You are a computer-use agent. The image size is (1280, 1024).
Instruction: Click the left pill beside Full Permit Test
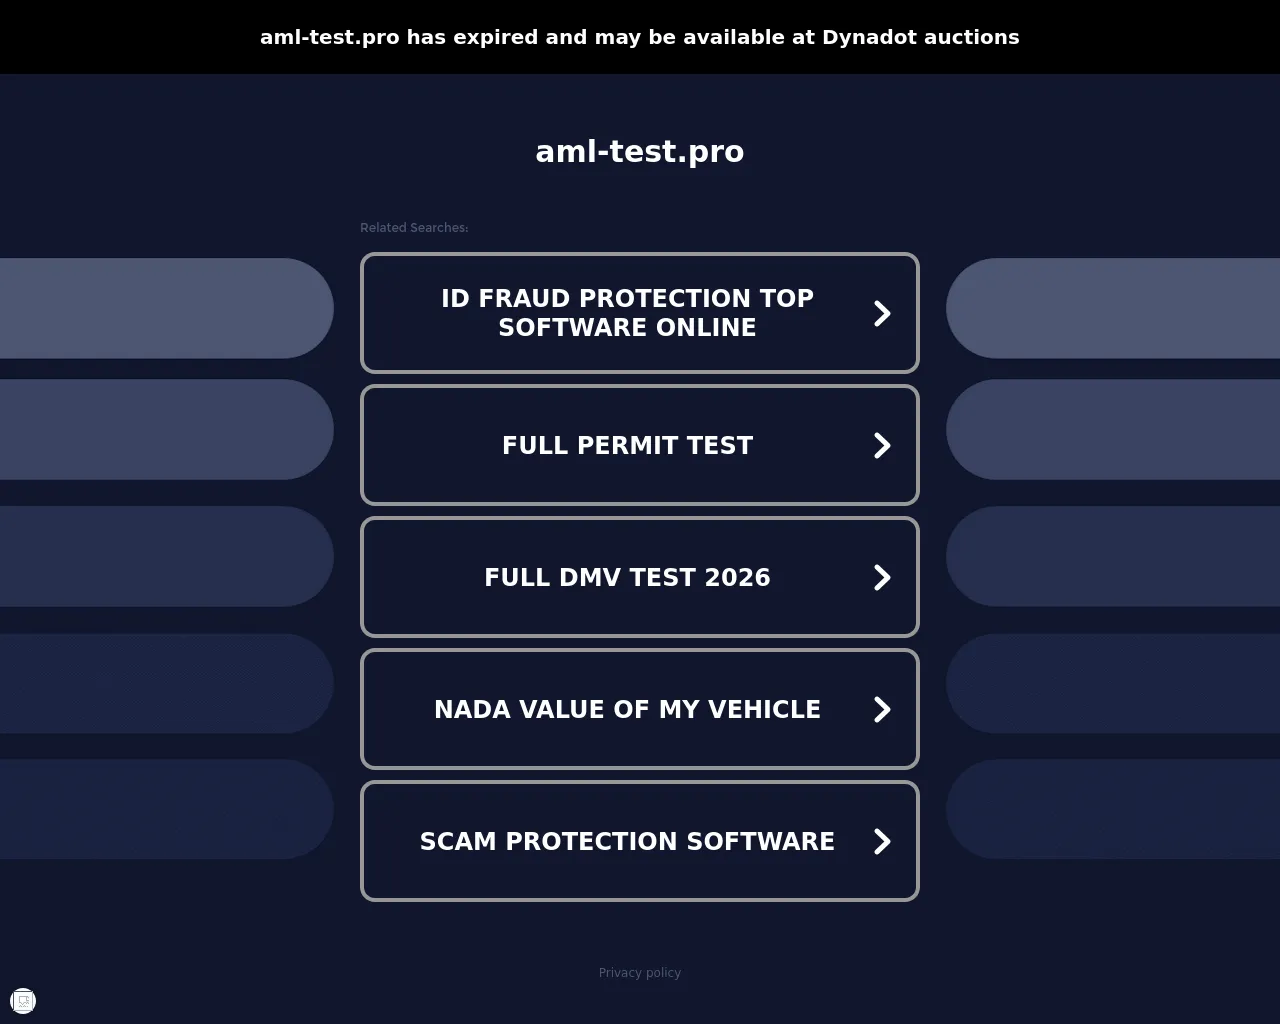pos(167,429)
